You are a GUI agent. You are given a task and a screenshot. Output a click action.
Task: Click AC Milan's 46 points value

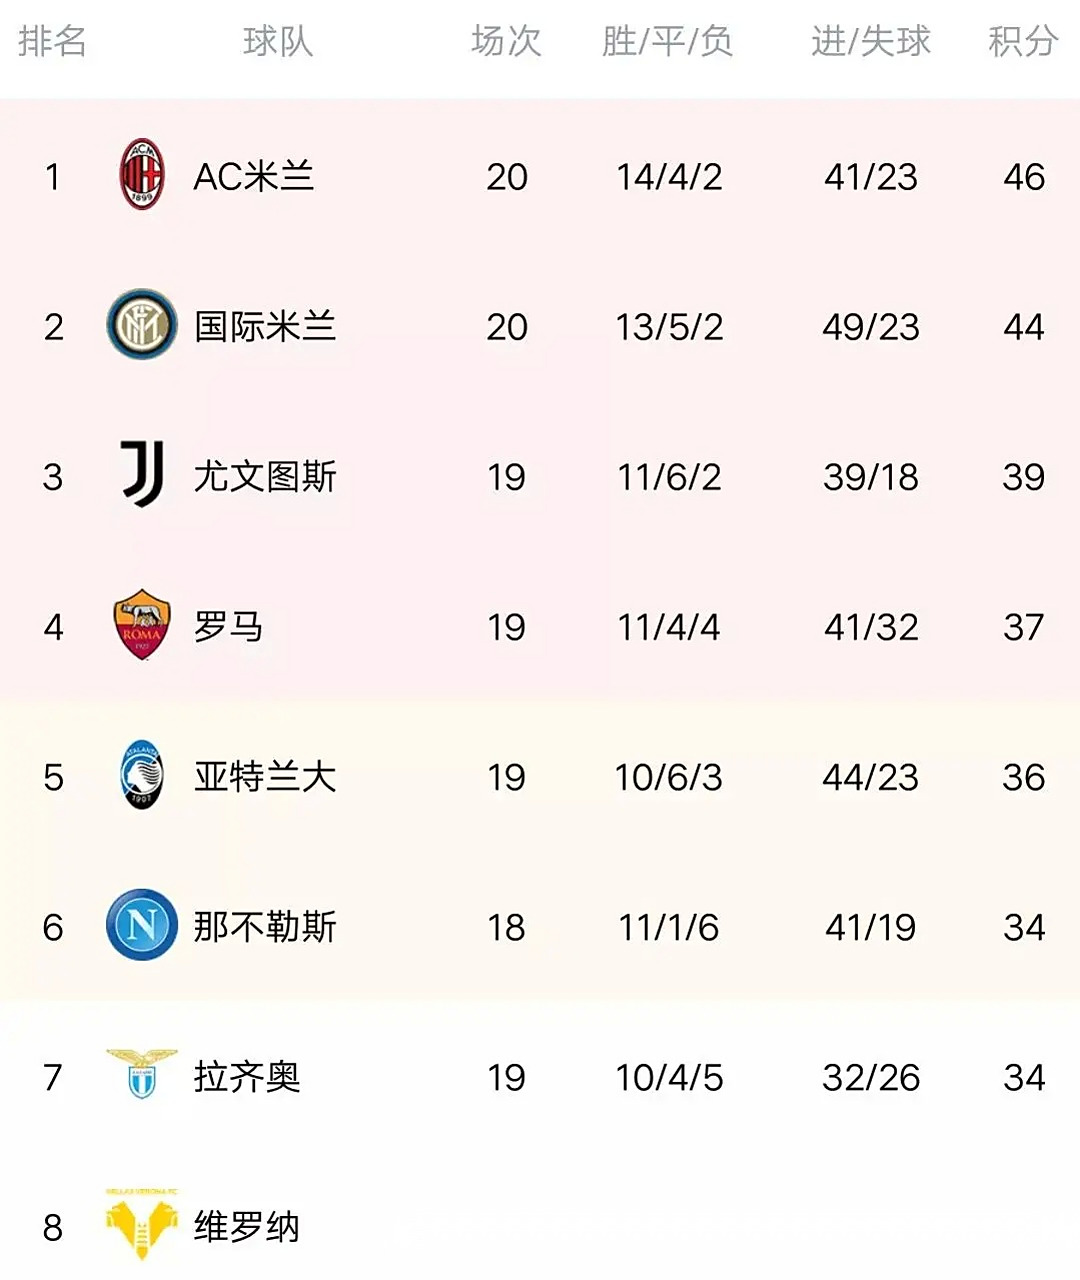(1024, 177)
